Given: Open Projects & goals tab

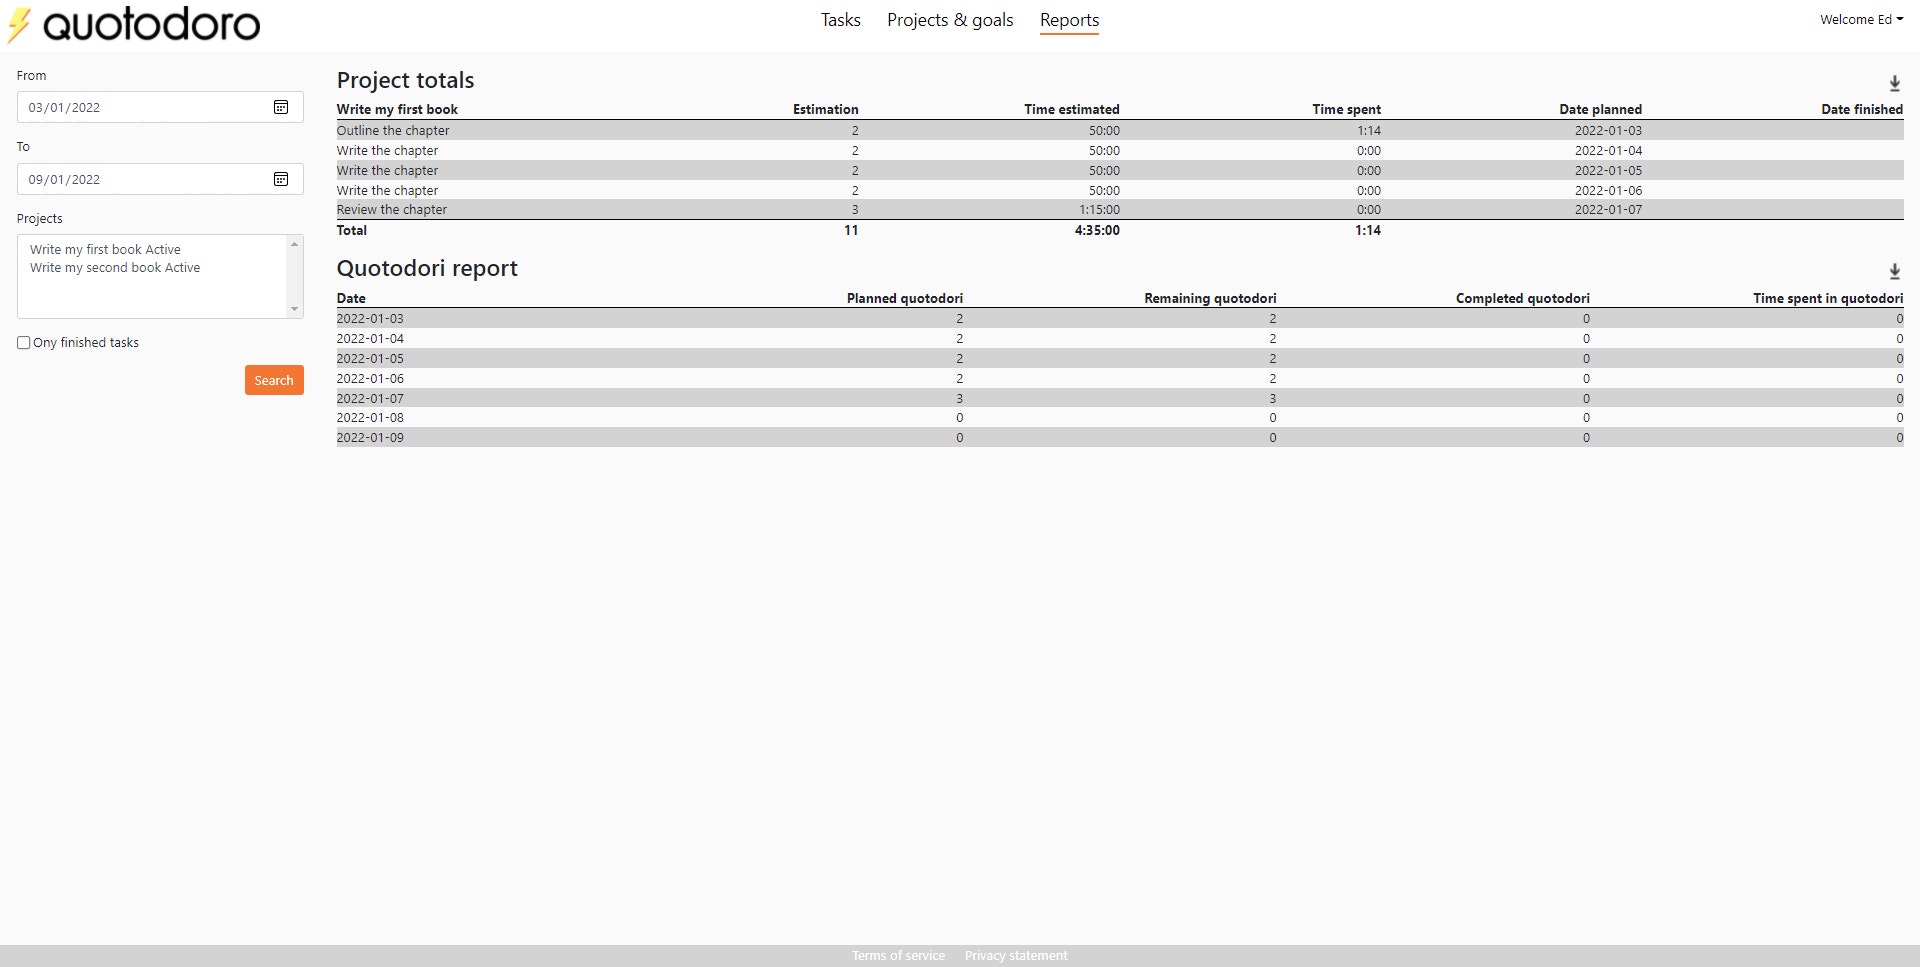Looking at the screenshot, I should pyautogui.click(x=950, y=20).
